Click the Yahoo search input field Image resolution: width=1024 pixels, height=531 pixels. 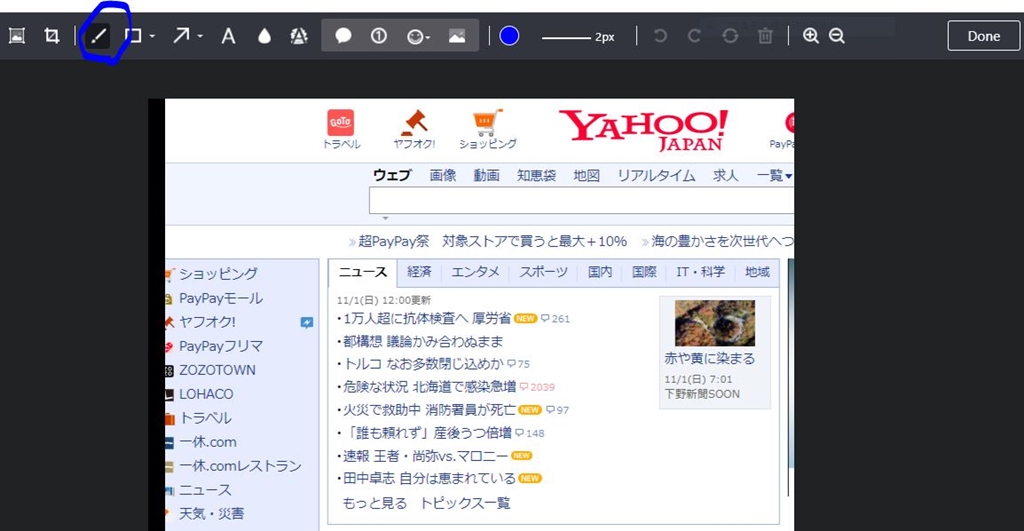pyautogui.click(x=581, y=201)
